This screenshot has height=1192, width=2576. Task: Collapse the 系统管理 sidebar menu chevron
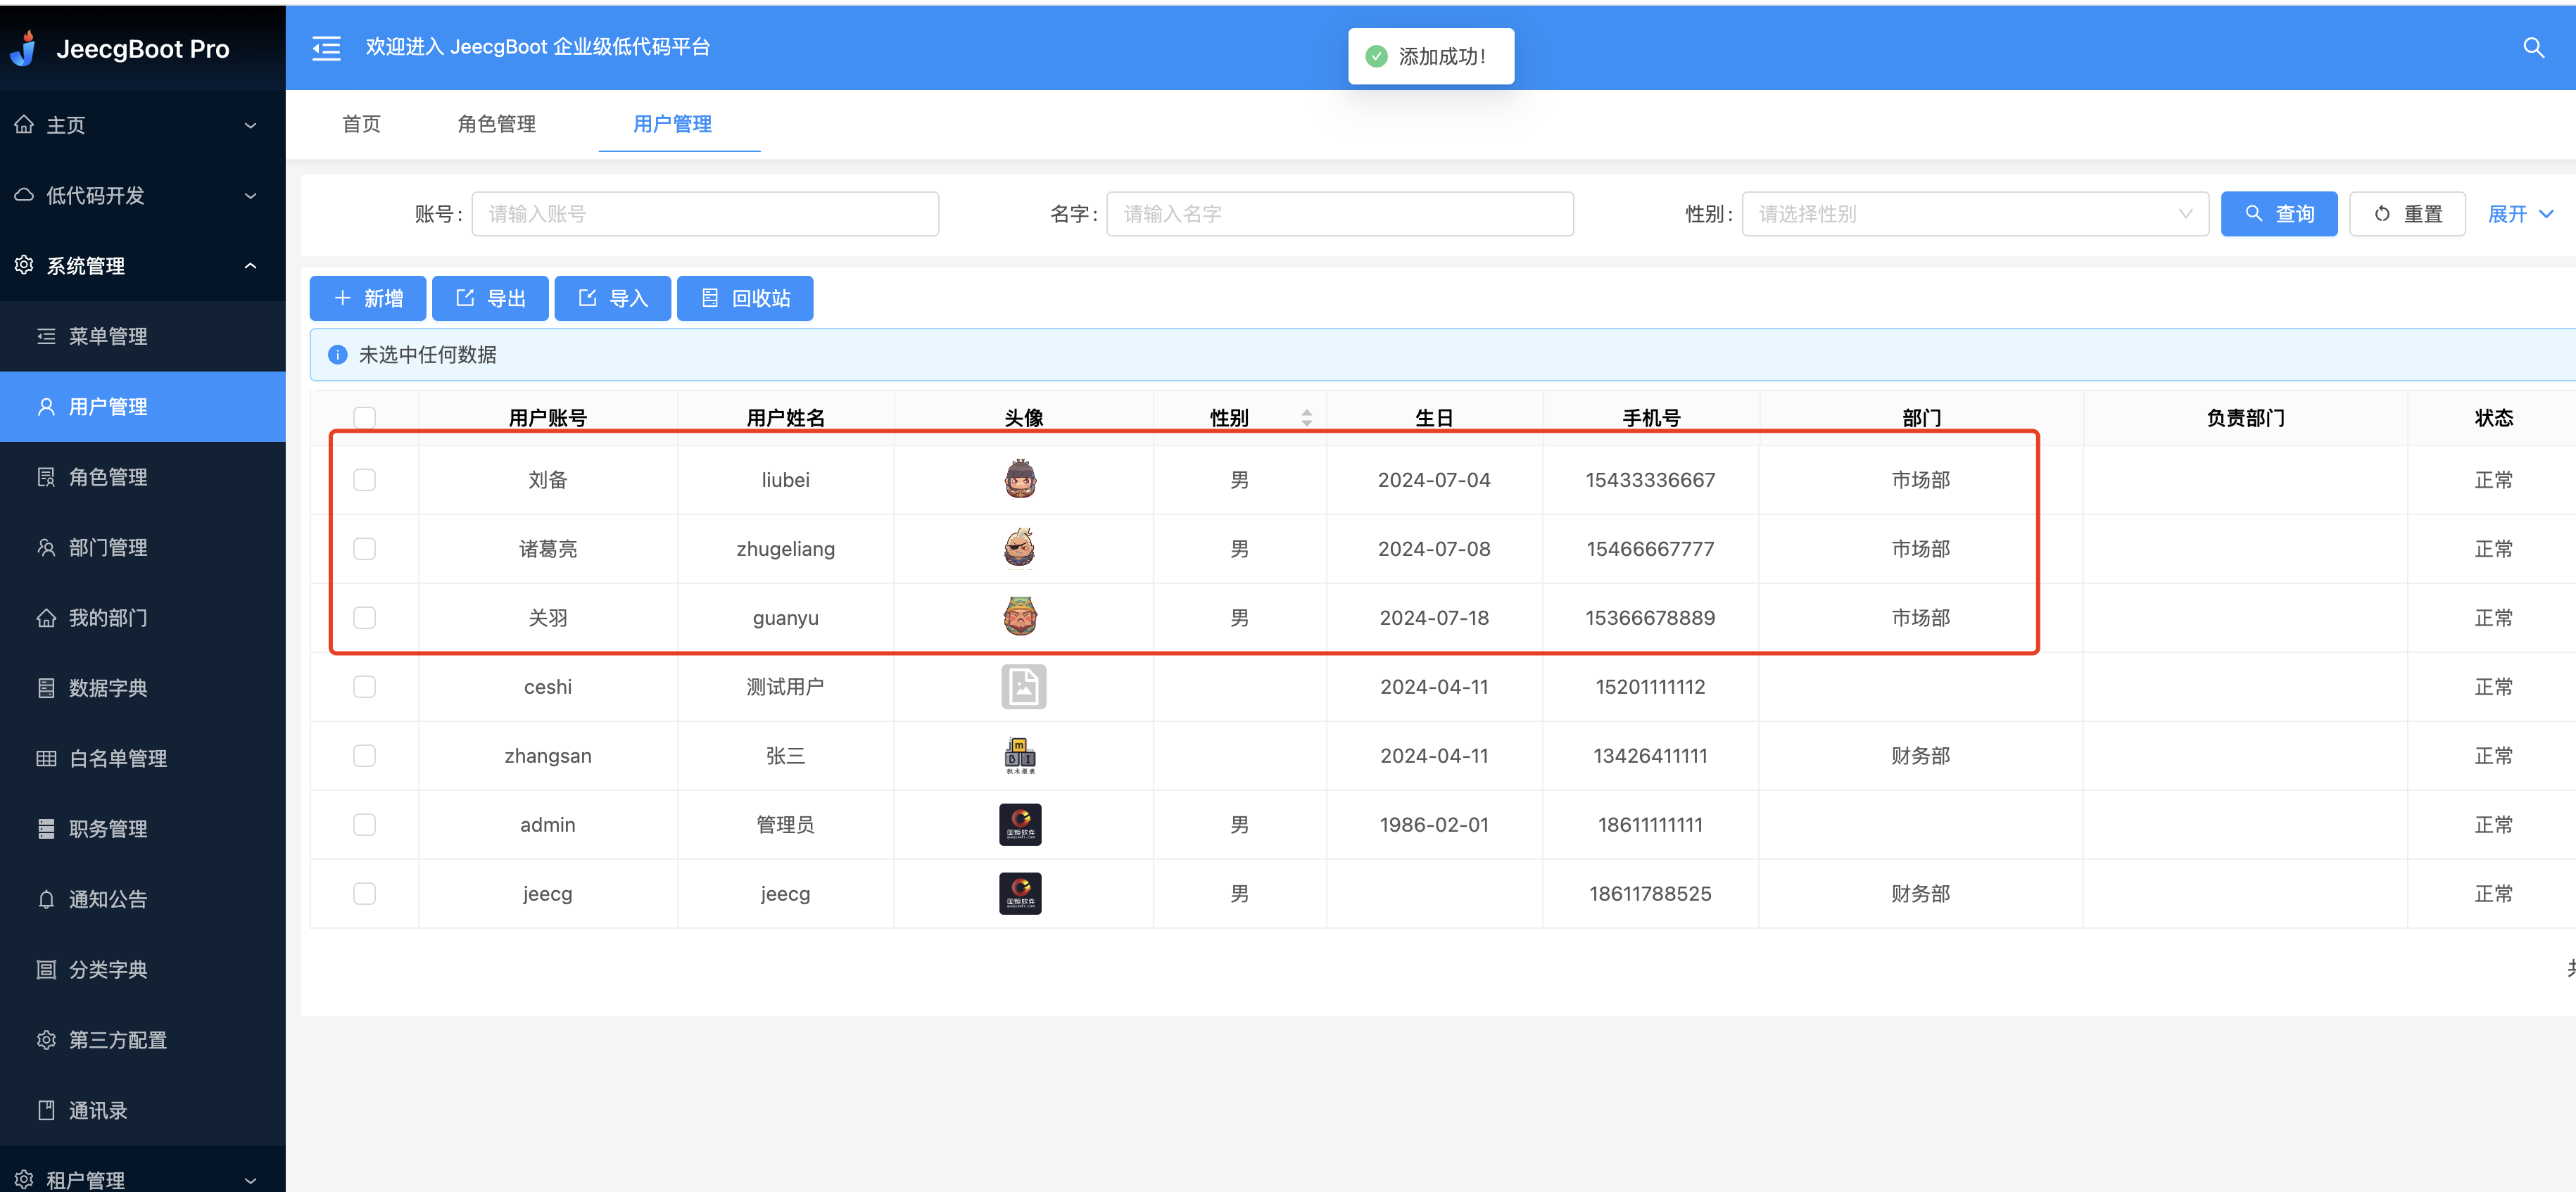coord(251,265)
